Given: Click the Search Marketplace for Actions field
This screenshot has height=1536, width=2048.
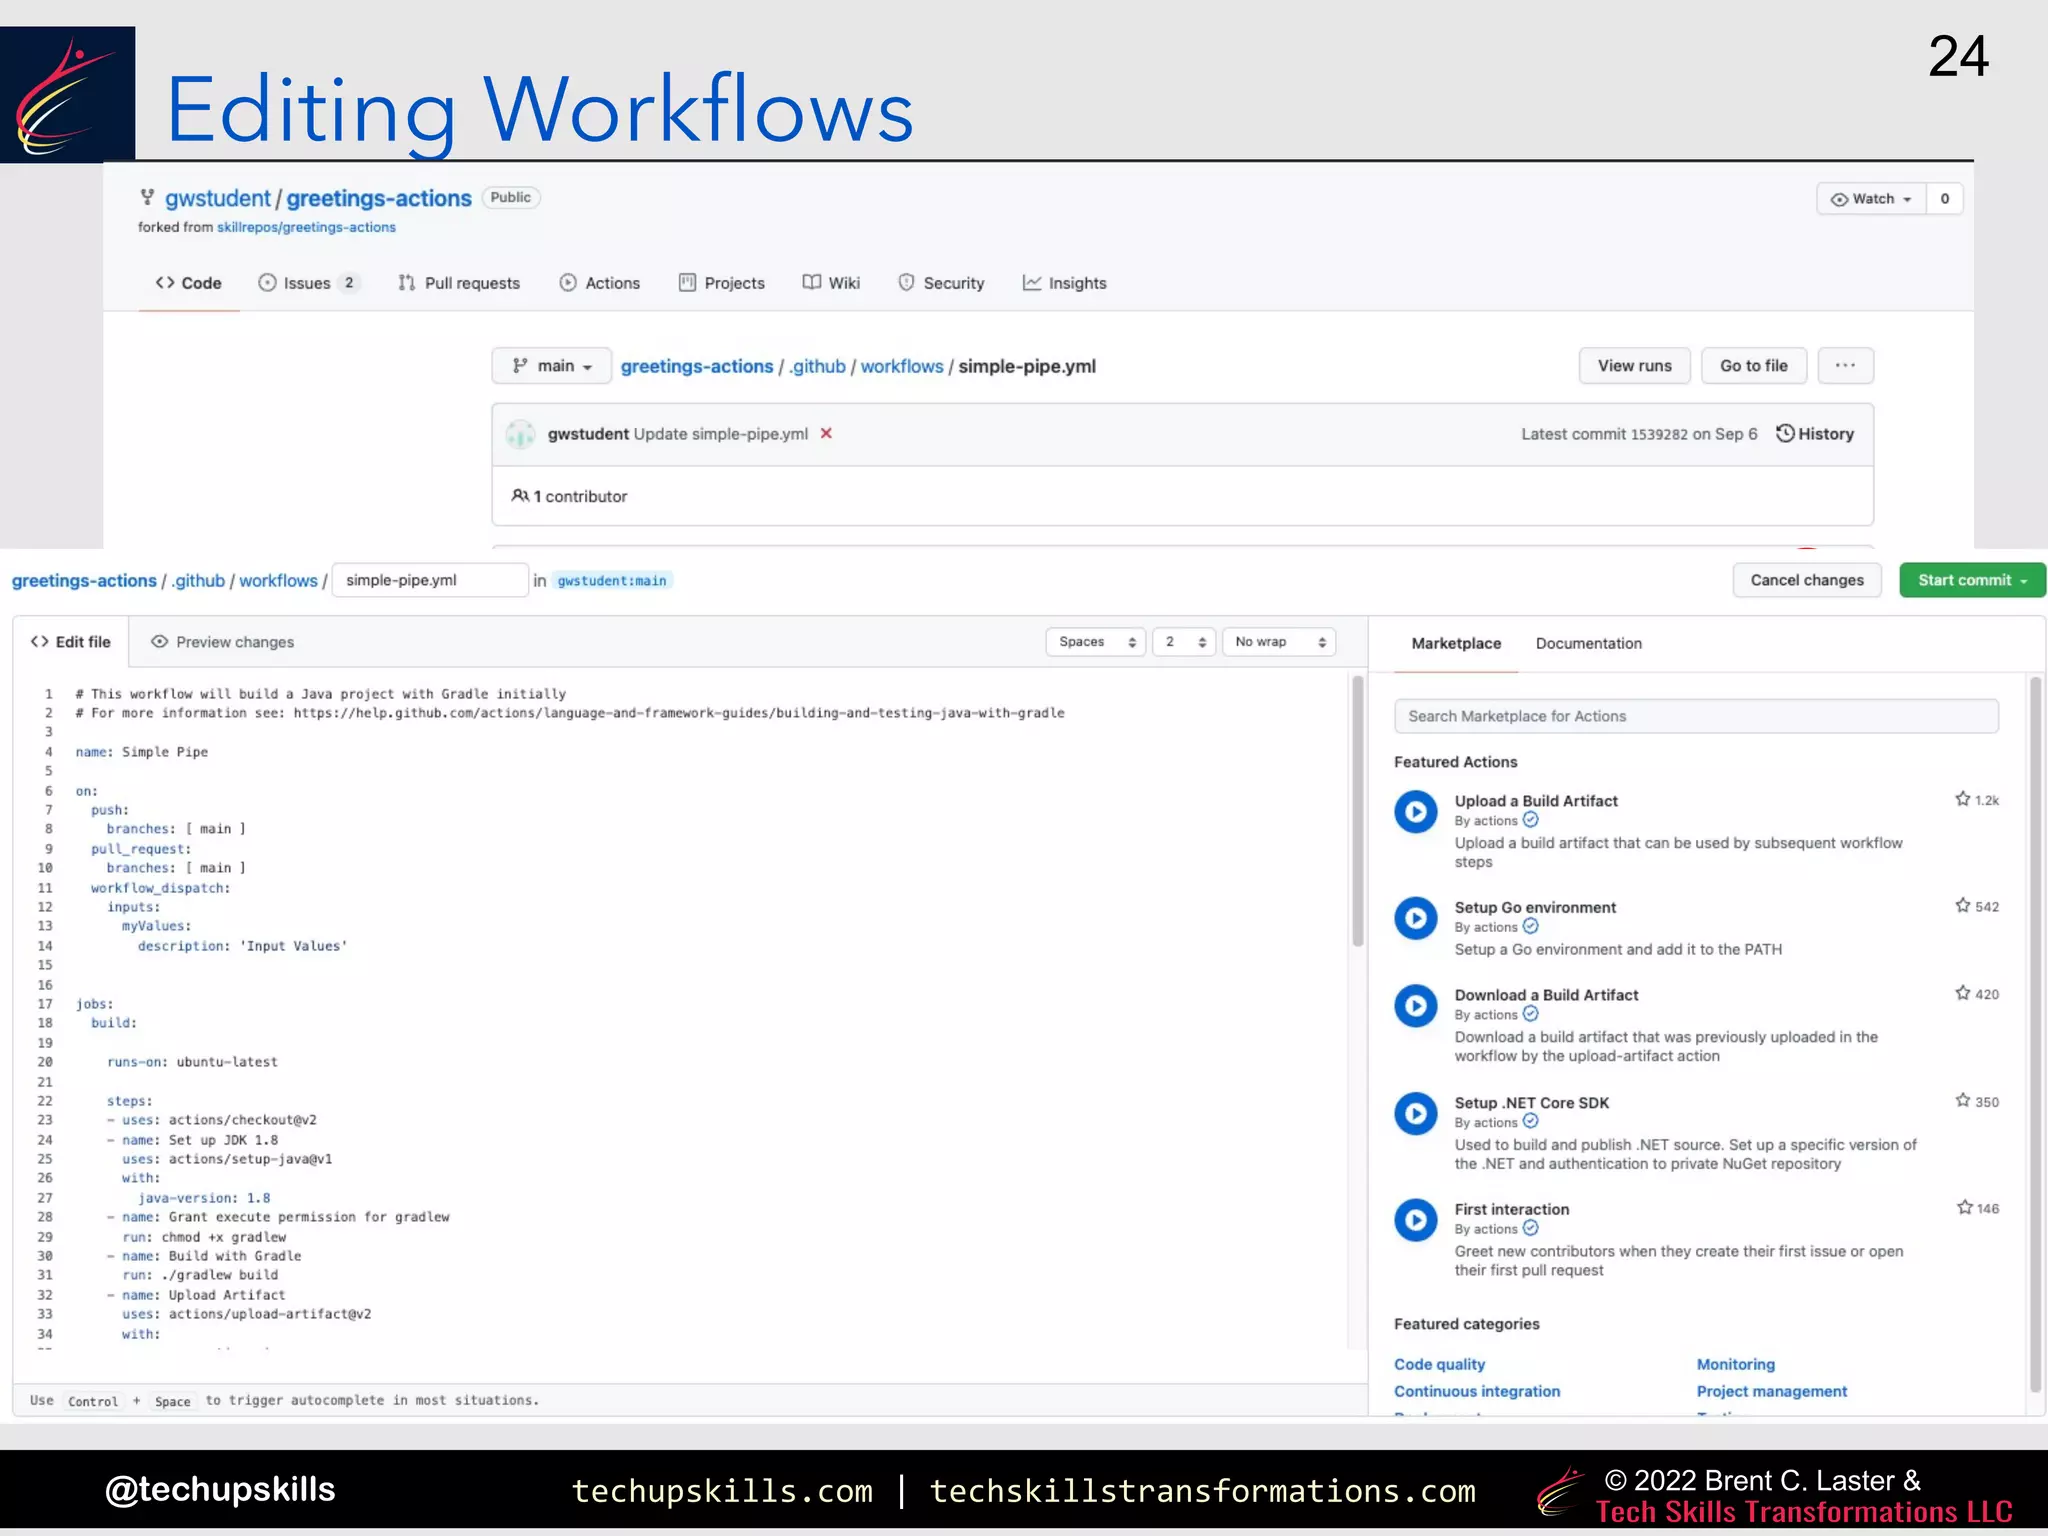Looking at the screenshot, I should pyautogui.click(x=1696, y=716).
